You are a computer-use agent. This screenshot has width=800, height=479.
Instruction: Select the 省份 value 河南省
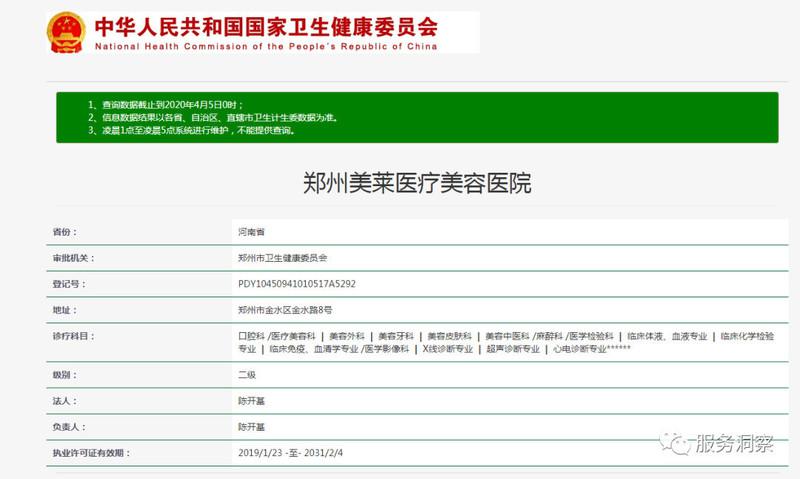coord(251,232)
